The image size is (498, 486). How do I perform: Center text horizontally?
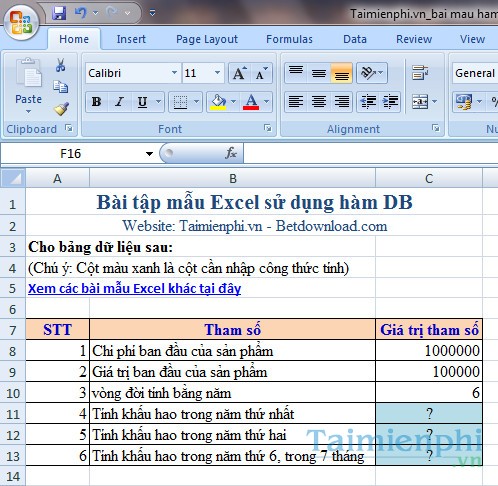[319, 102]
